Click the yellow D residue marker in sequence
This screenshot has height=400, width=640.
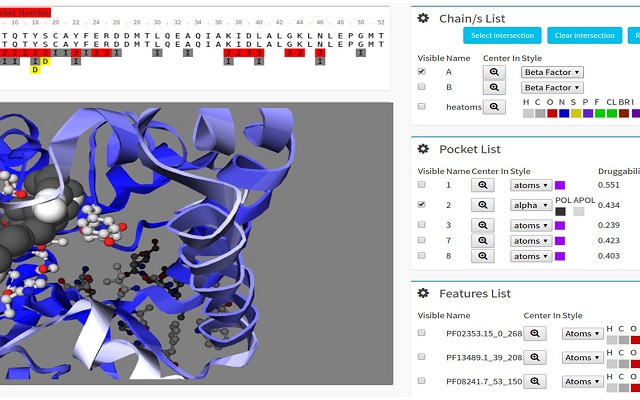[35, 70]
